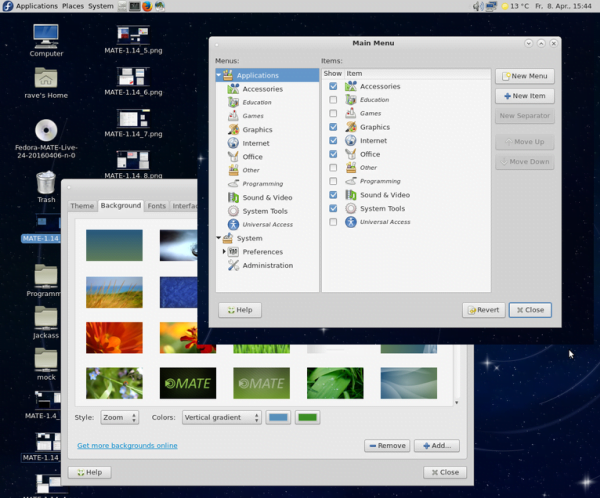The height and width of the screenshot is (498, 600).
Task: Launch Firefox from top panel
Action: tap(147, 6)
